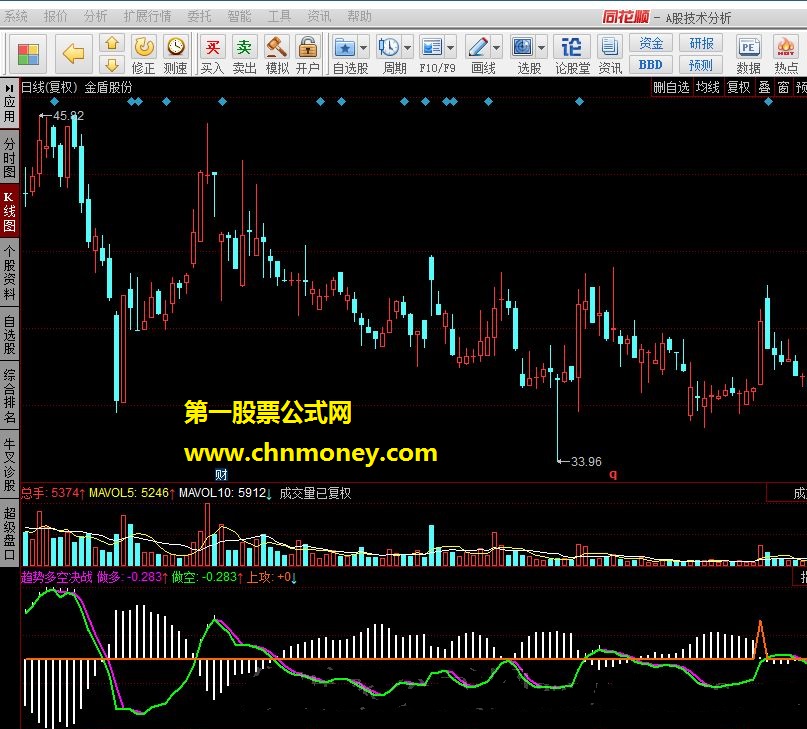Open the 报价 menu
Viewport: 807px width, 729px height.
[56, 16]
